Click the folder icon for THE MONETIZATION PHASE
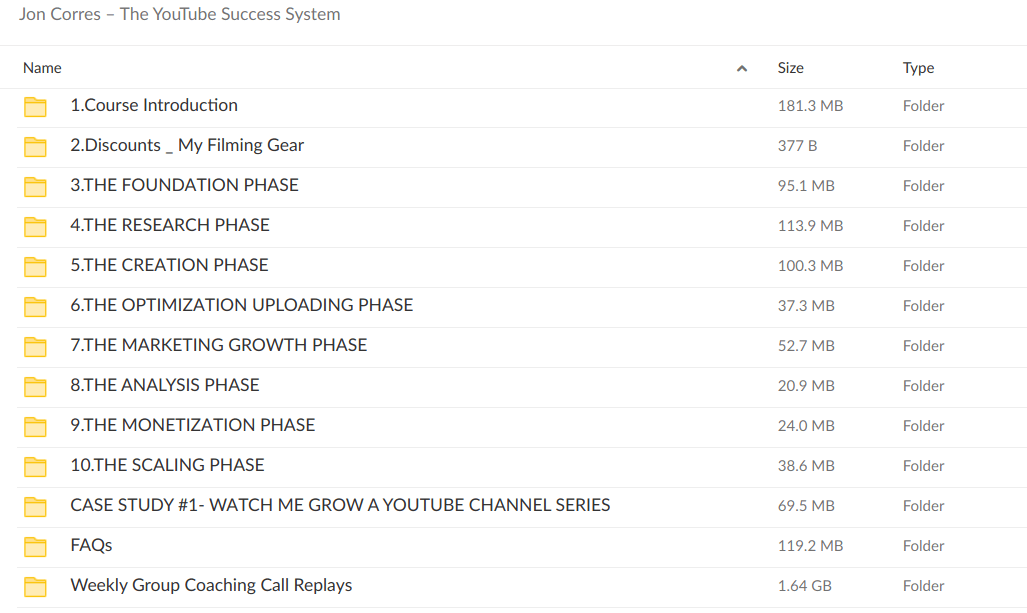The height and width of the screenshot is (613, 1027). point(35,426)
